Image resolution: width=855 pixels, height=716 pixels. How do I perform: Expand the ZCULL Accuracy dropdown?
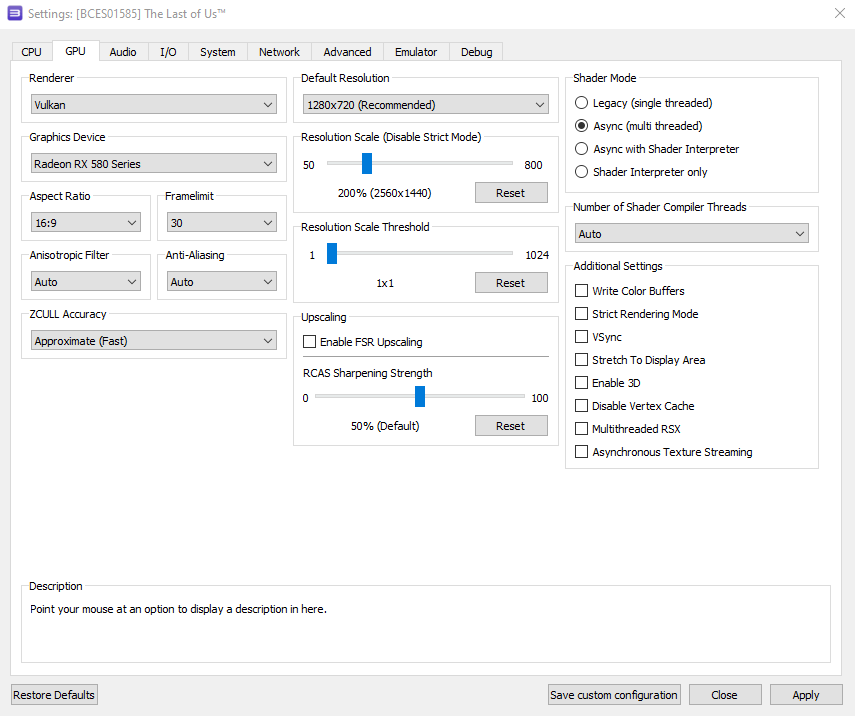pos(153,341)
